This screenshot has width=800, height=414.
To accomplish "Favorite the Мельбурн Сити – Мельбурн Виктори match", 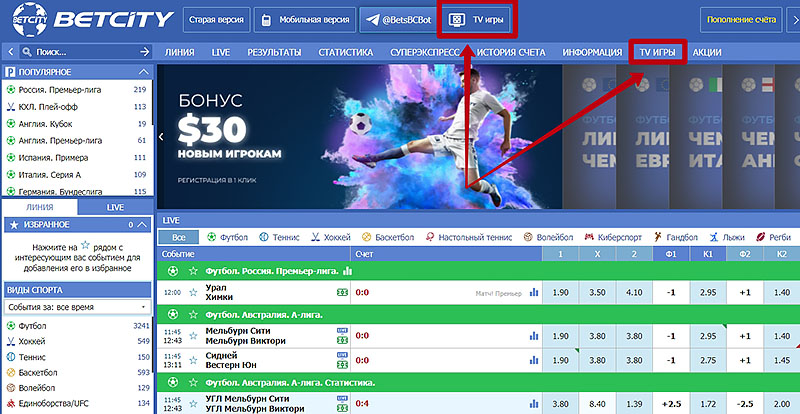I will pos(193,336).
